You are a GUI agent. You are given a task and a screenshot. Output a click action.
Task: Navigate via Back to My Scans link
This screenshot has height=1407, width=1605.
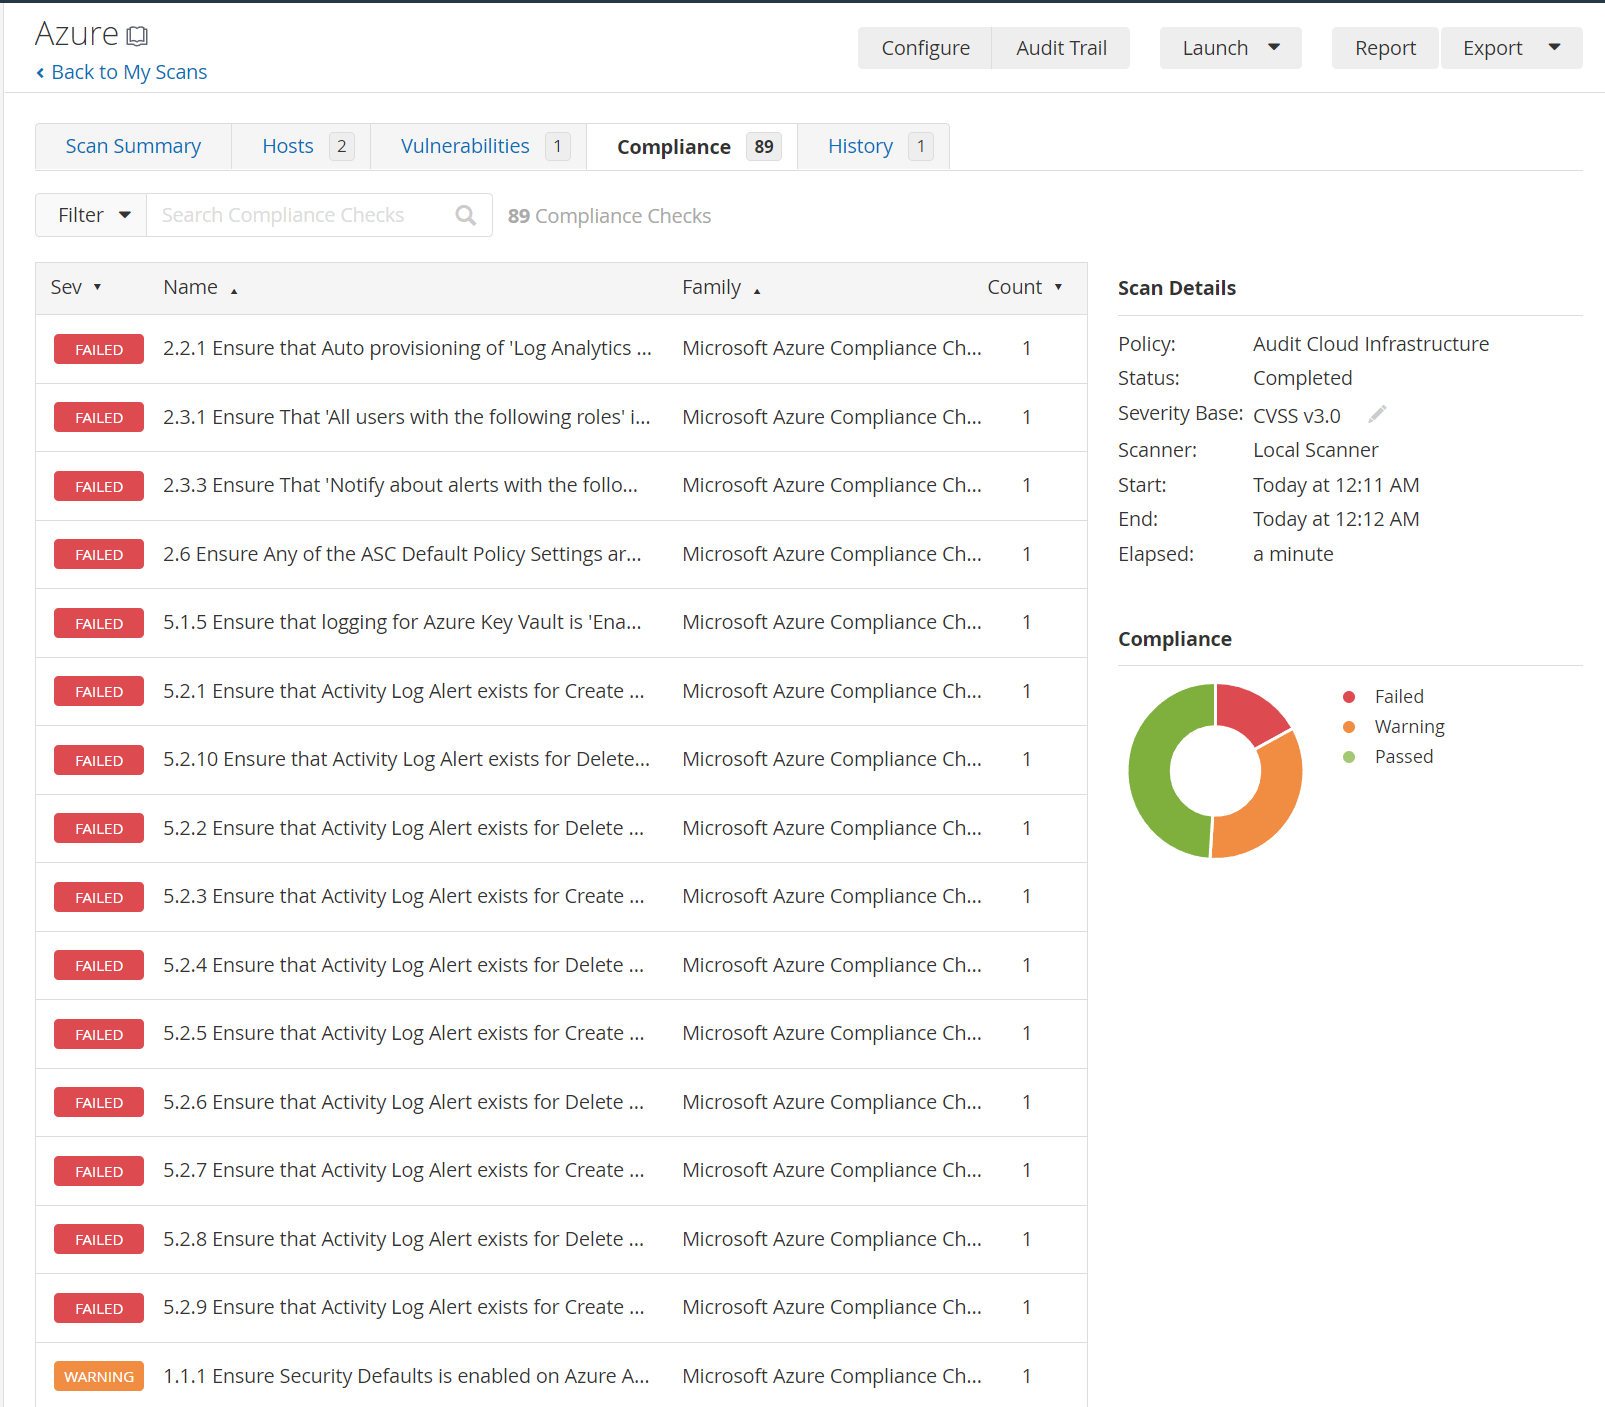click(121, 72)
